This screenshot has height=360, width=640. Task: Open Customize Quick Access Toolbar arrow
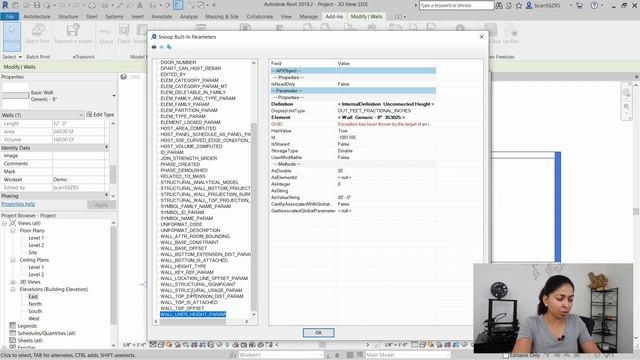215,5
